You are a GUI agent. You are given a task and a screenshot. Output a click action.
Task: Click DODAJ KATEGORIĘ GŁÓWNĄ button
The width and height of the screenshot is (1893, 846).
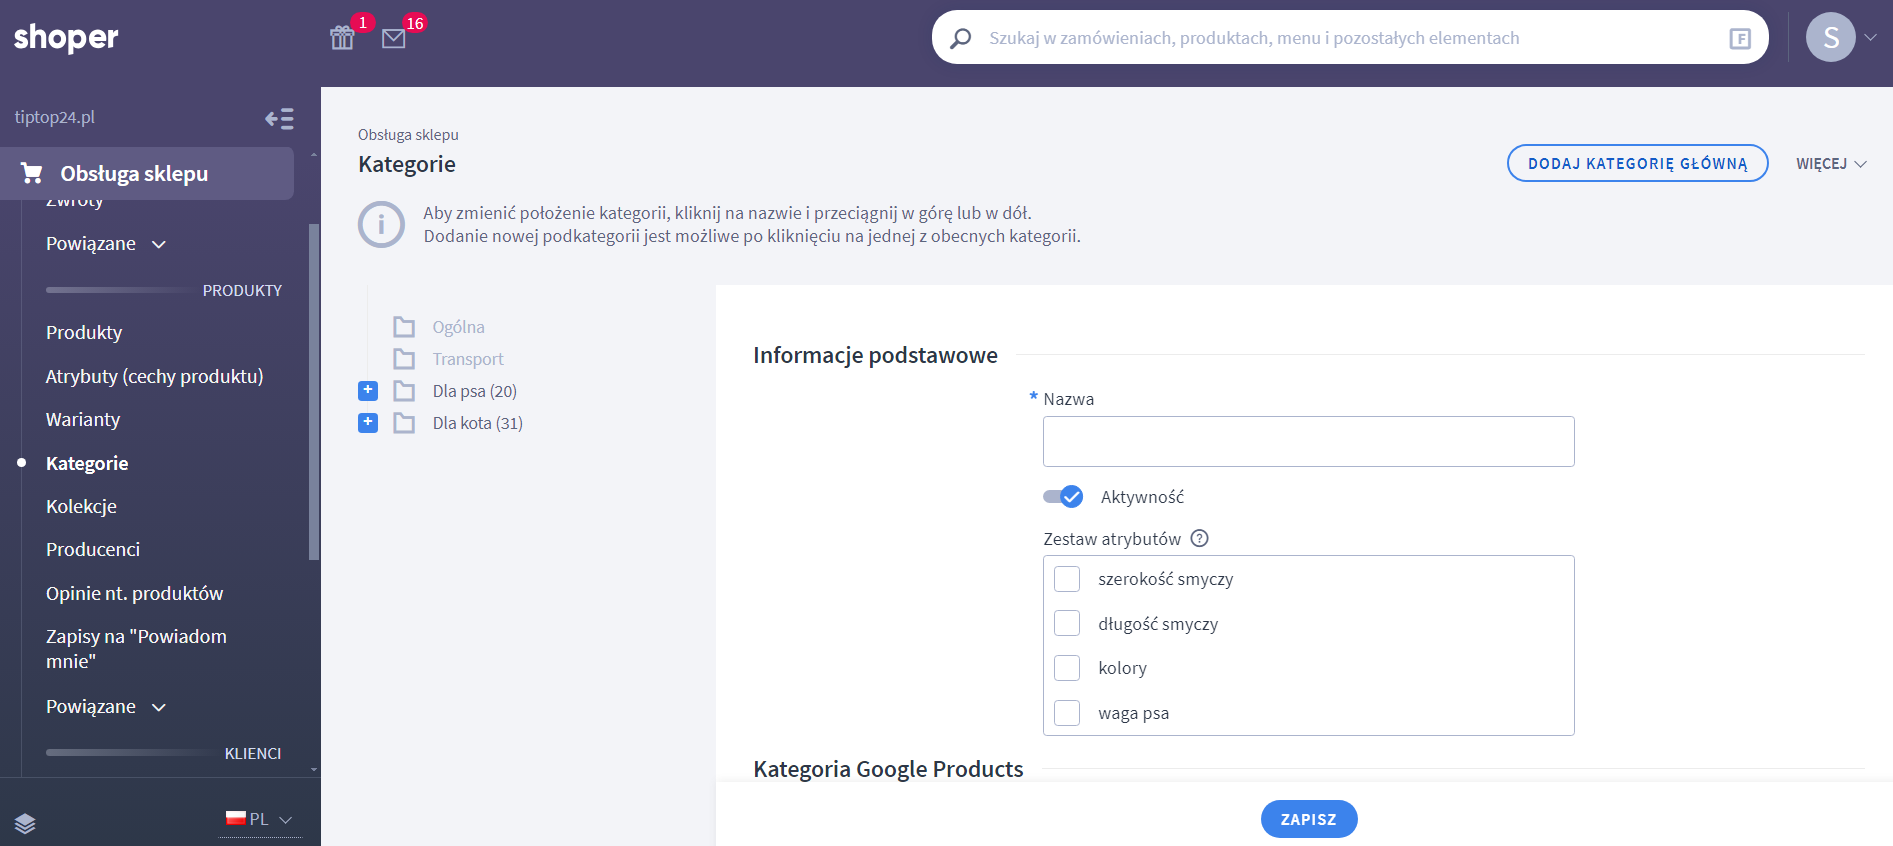tap(1637, 164)
